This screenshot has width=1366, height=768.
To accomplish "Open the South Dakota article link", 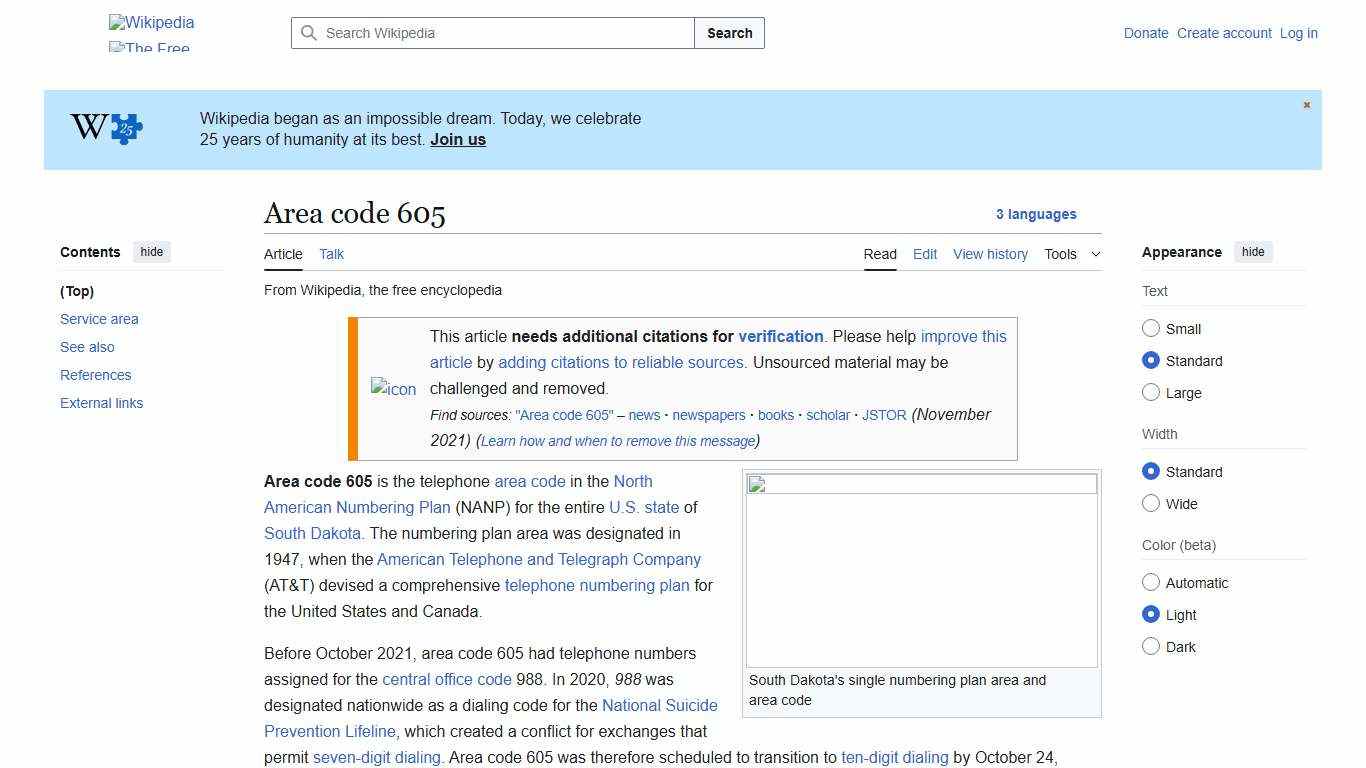I will (x=312, y=533).
